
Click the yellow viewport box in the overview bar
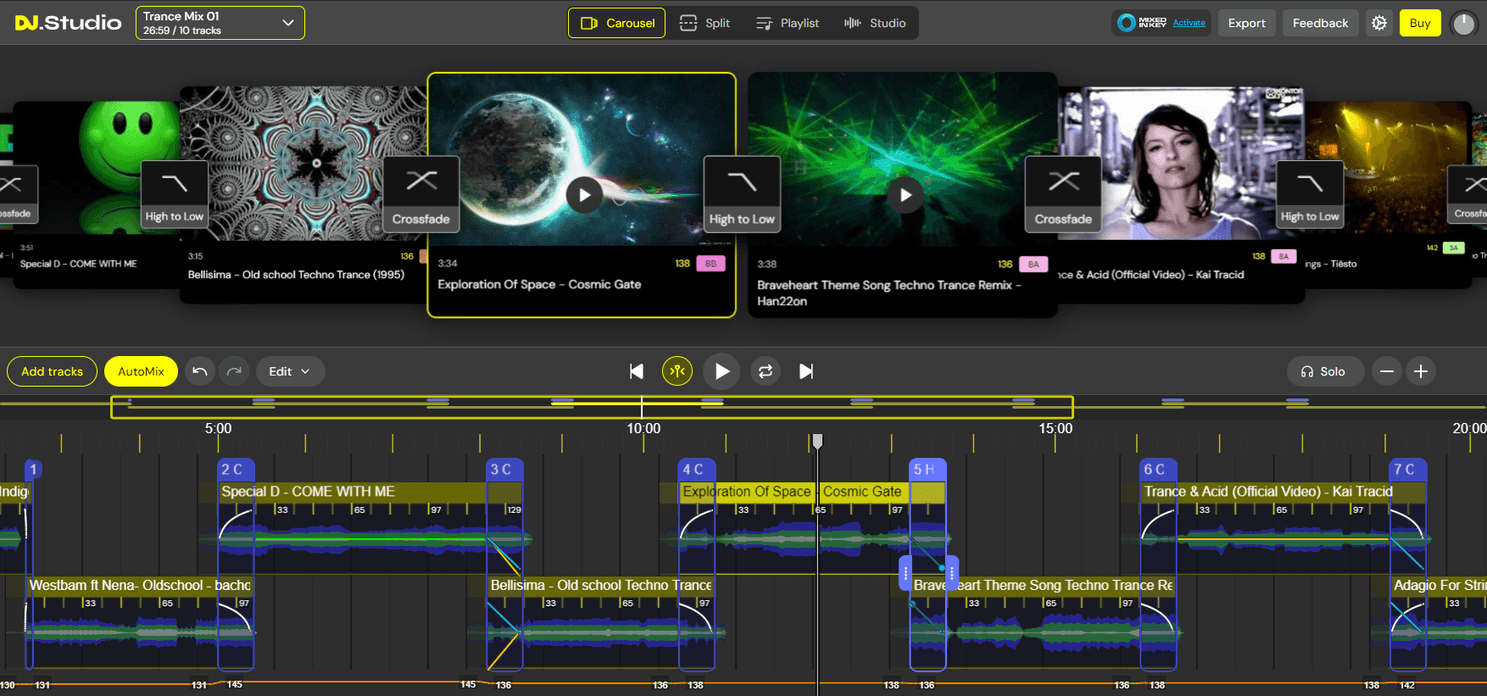tap(592, 407)
